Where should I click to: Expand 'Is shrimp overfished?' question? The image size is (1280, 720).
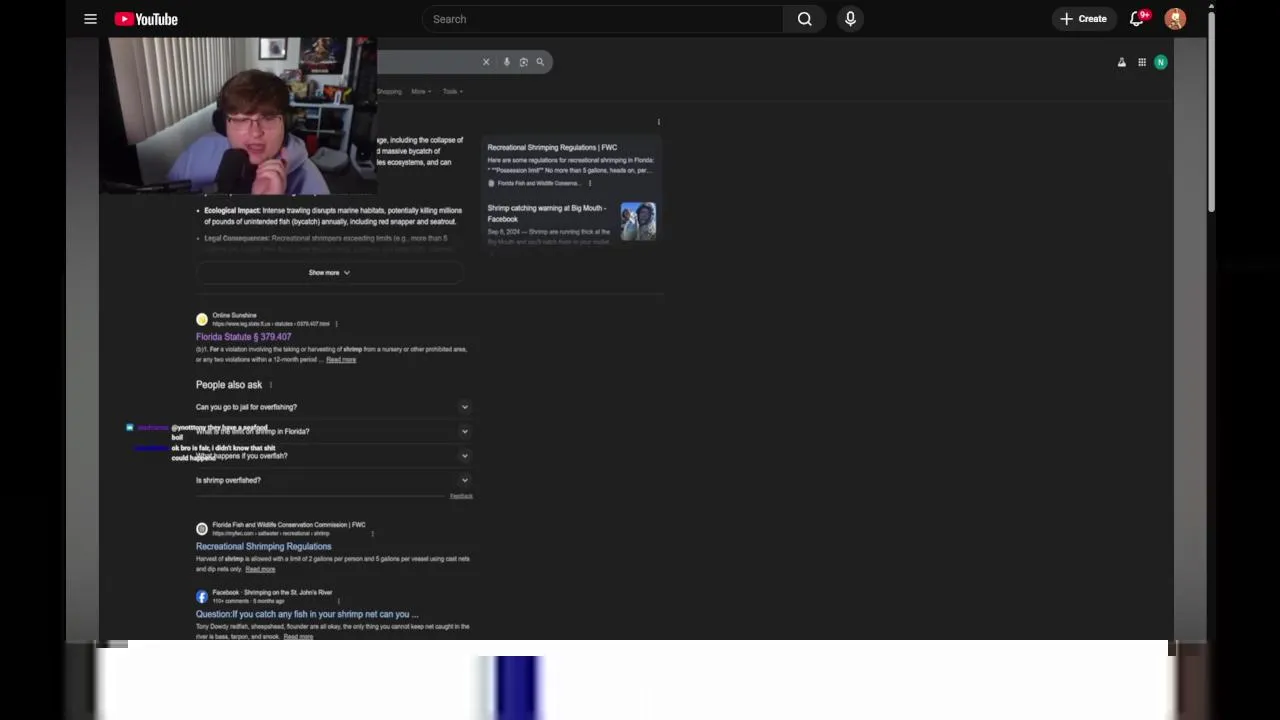coord(332,480)
